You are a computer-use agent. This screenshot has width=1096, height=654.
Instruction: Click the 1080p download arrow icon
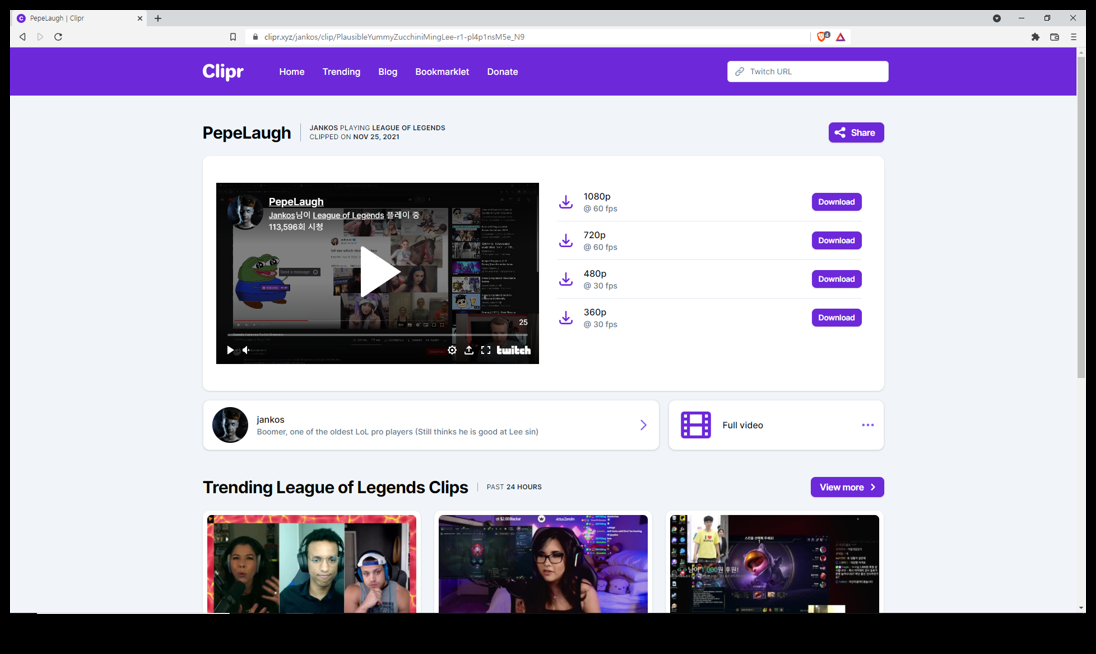(566, 202)
